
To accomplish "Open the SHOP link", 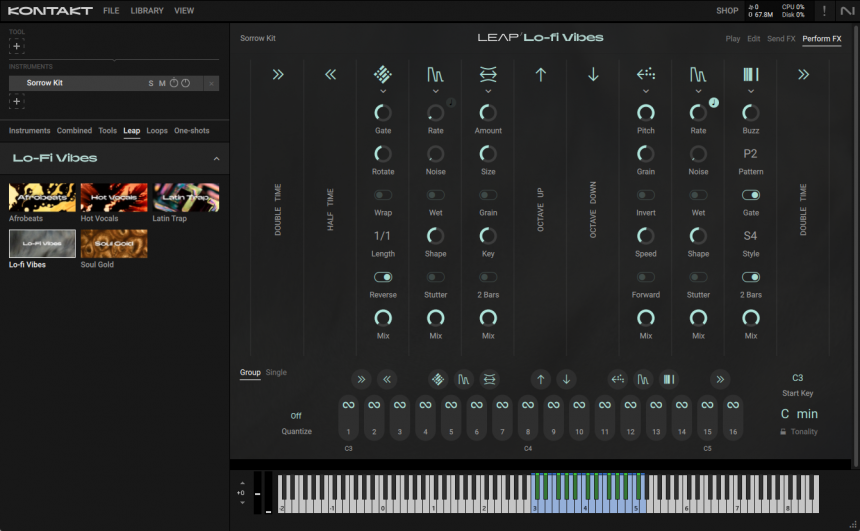I will pyautogui.click(x=727, y=10).
